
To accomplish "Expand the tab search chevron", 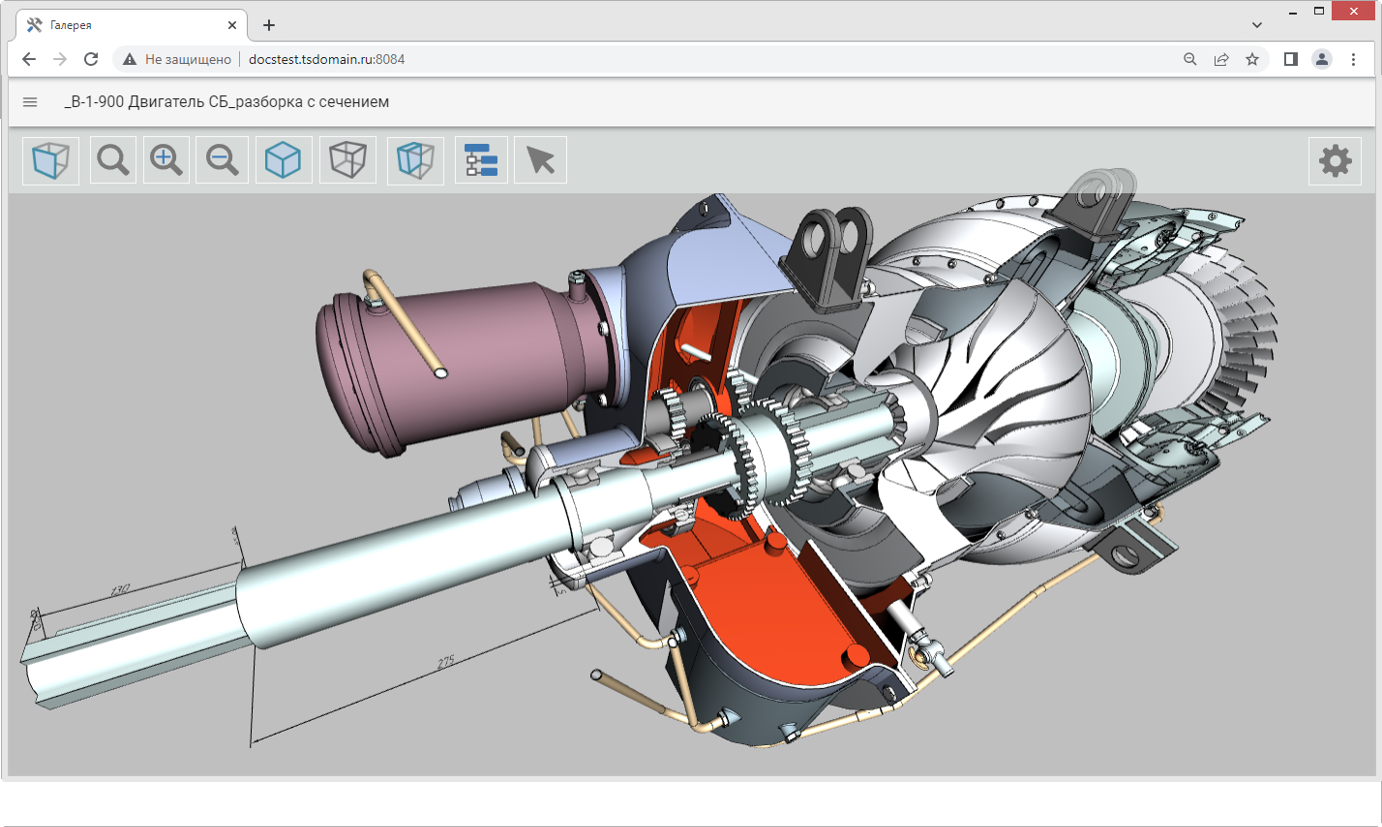I will 1257,24.
